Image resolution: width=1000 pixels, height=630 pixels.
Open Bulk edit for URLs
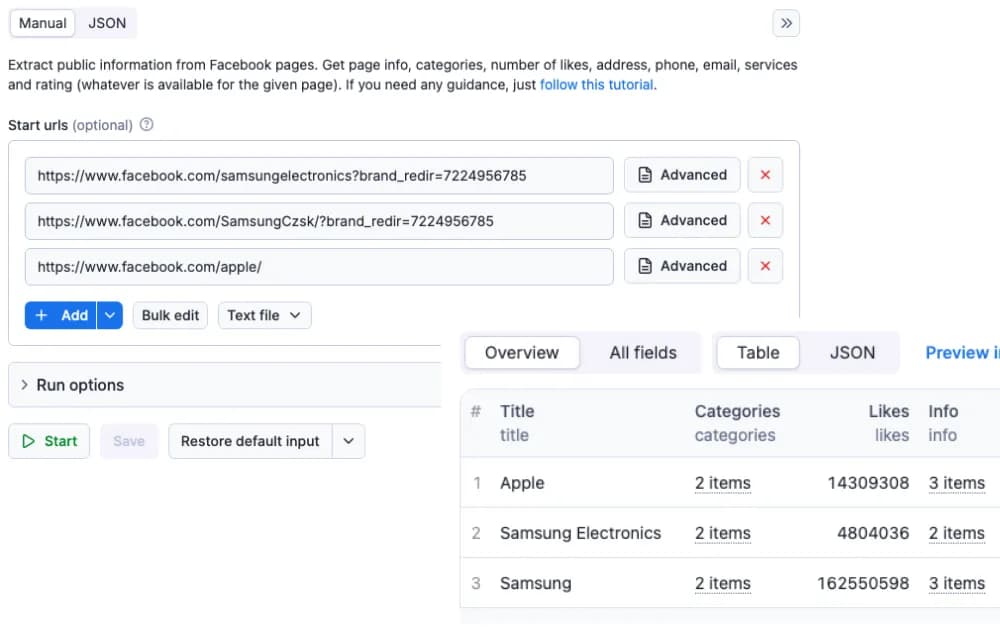pos(170,316)
